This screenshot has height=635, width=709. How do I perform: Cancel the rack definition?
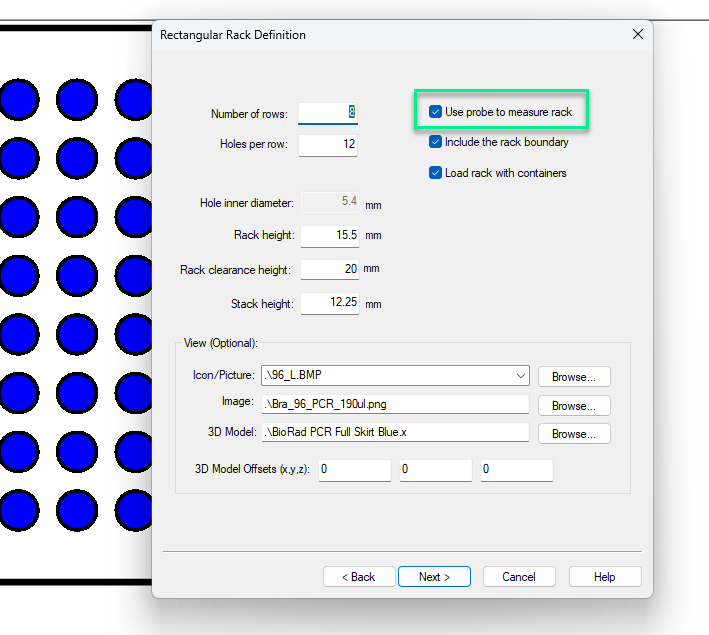pos(519,577)
